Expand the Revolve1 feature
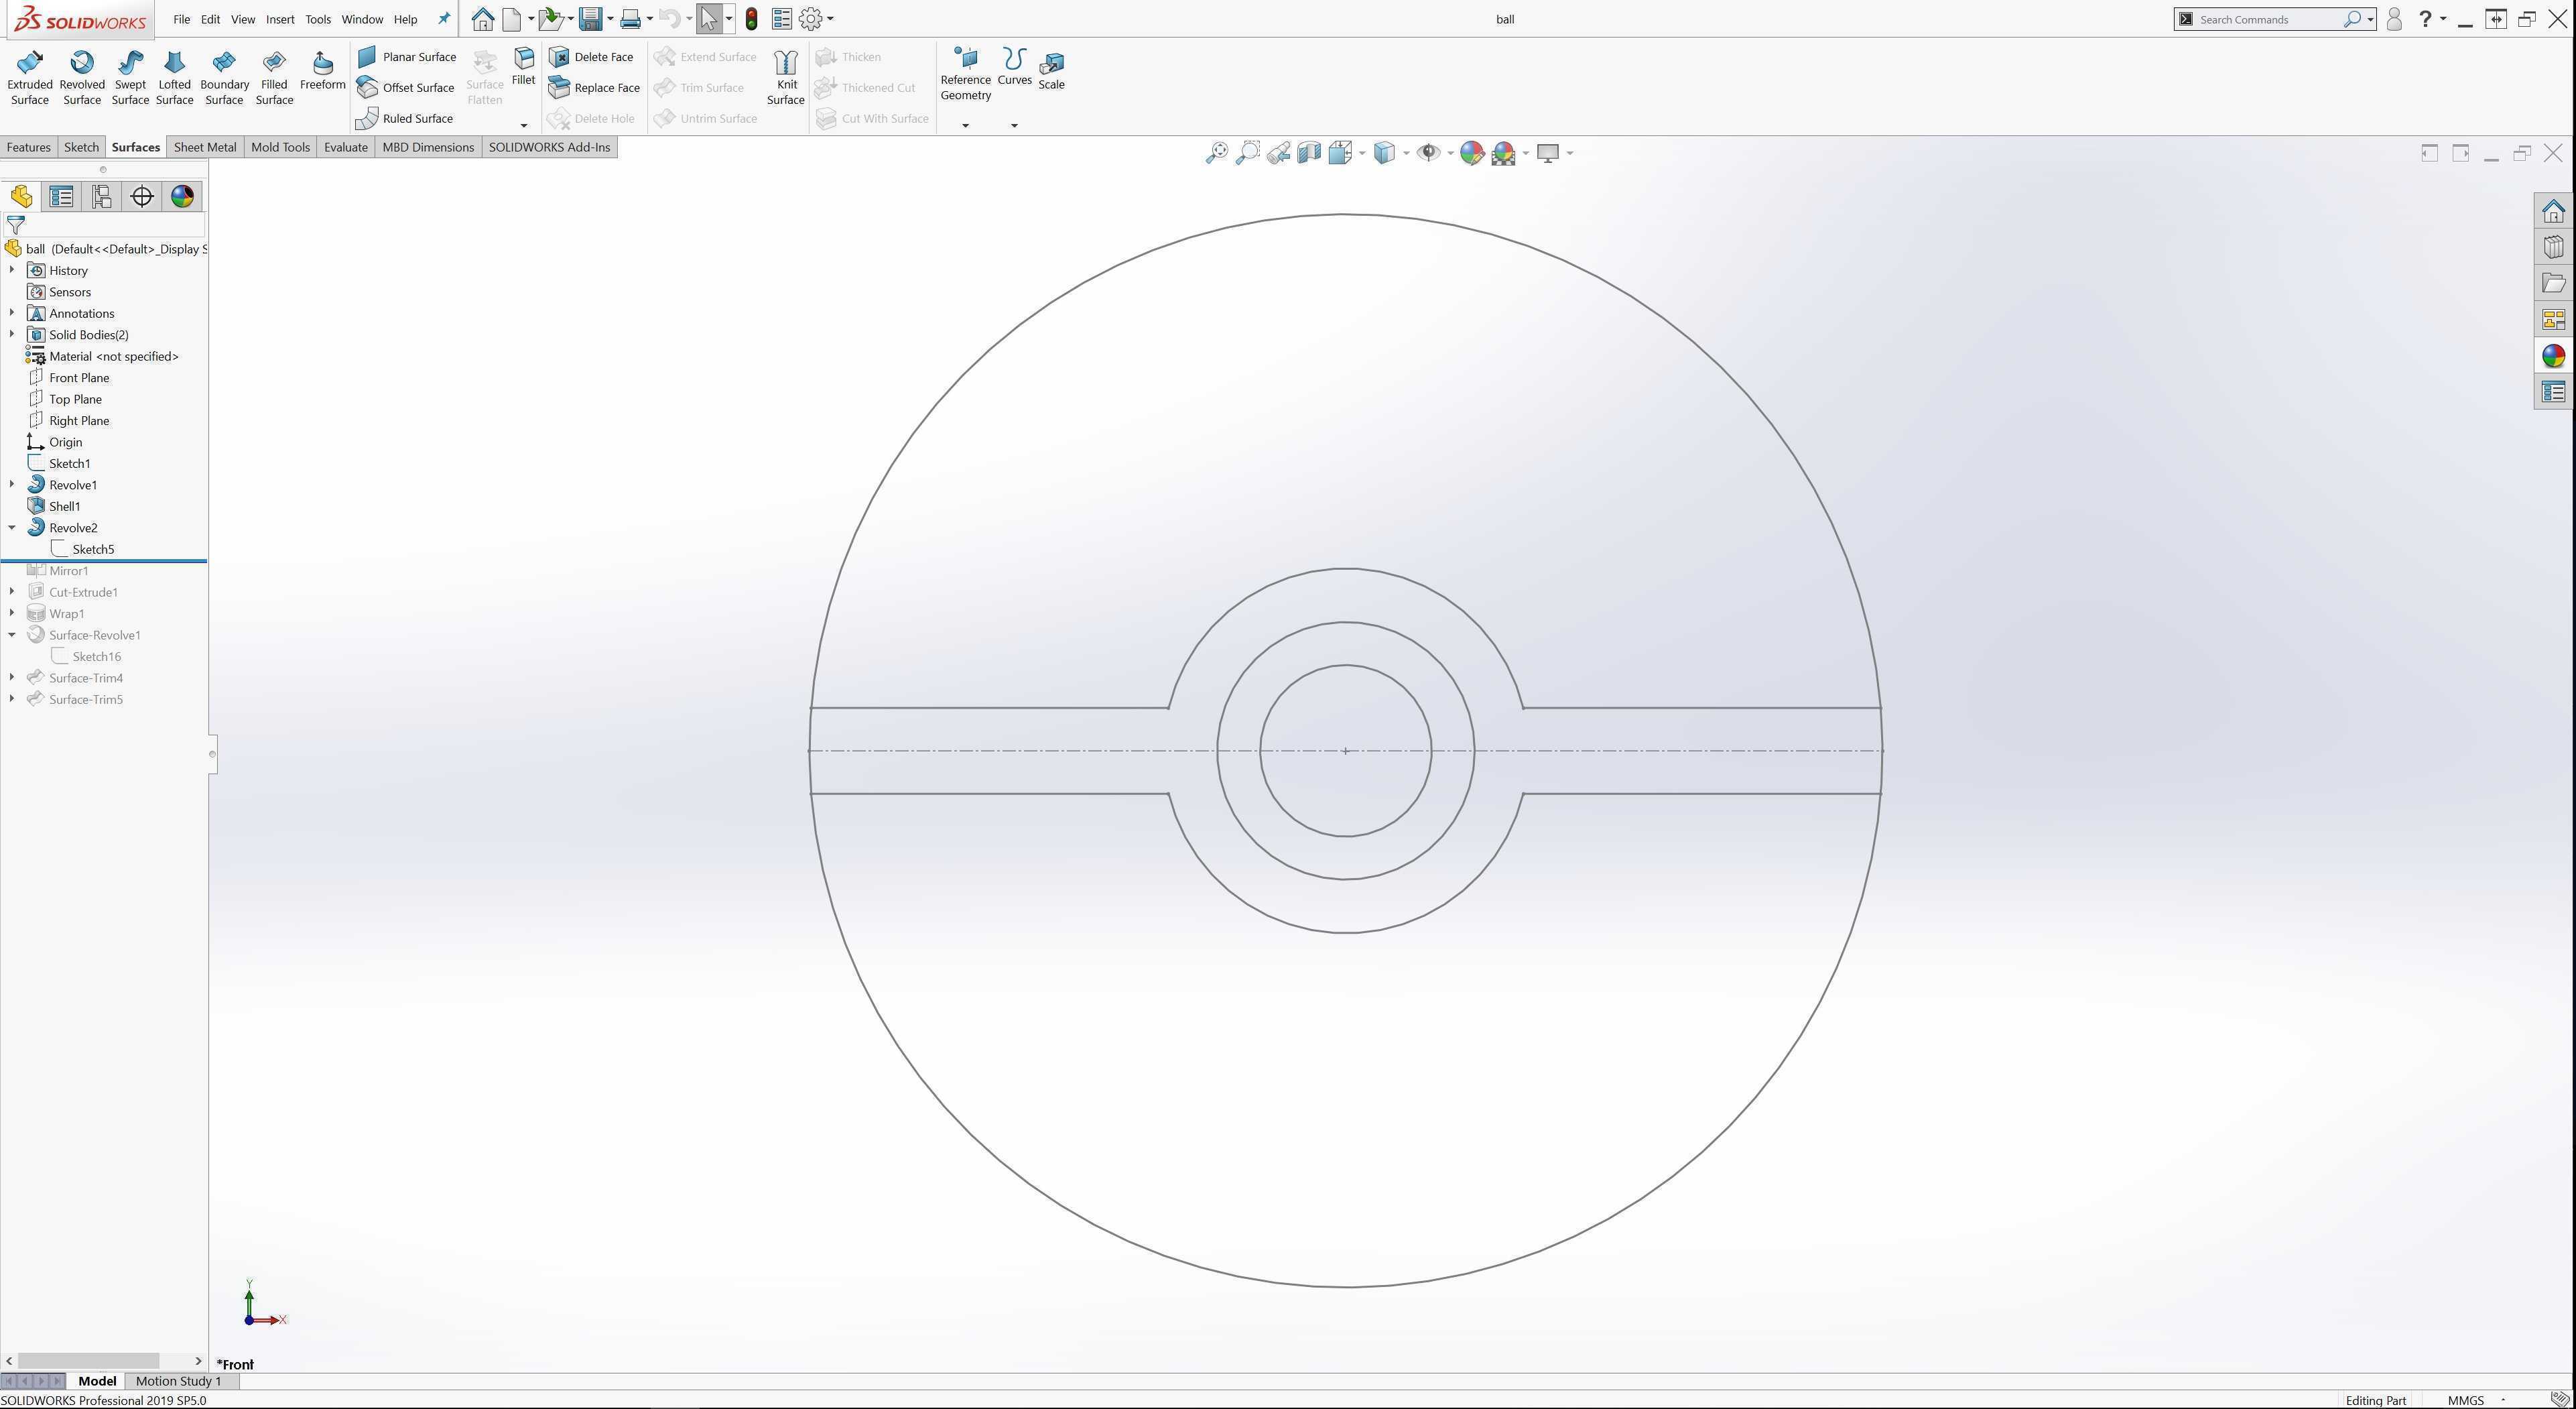2576x1409 pixels. [12, 484]
